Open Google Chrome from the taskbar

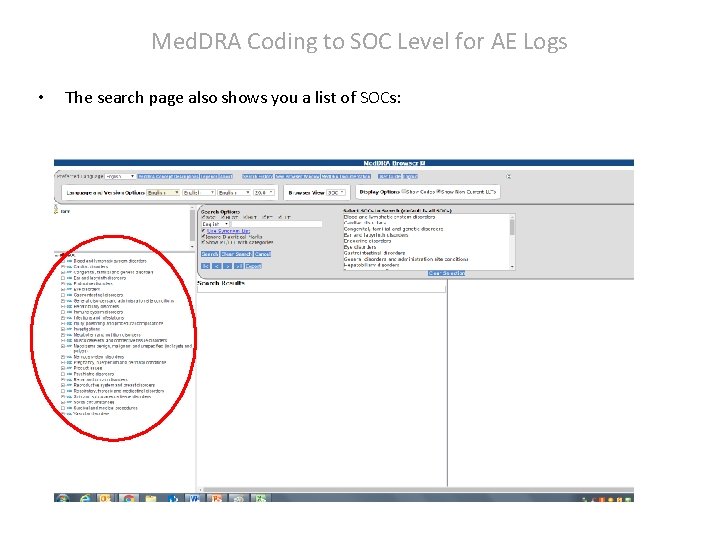[129, 498]
